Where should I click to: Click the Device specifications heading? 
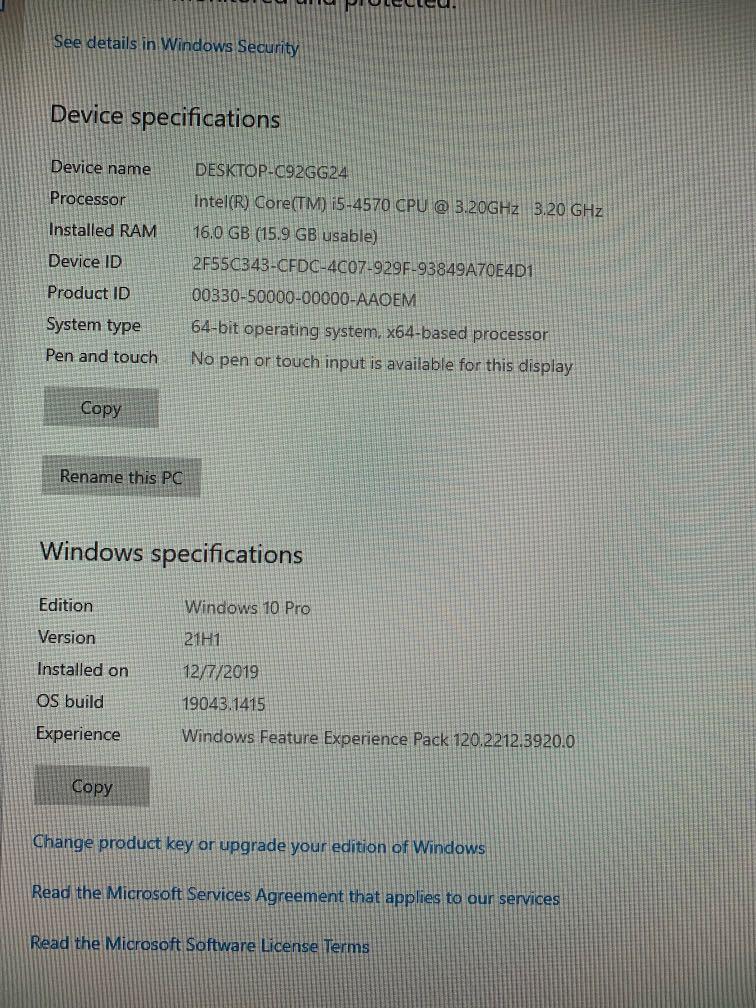(x=165, y=117)
